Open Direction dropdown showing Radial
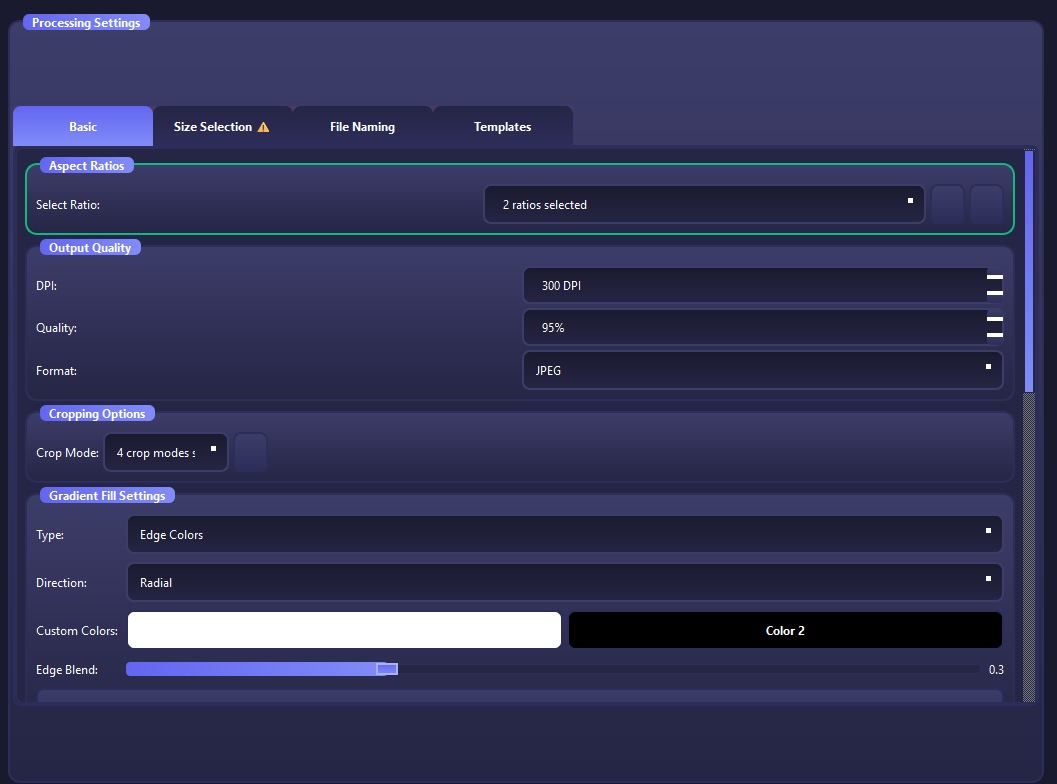 [x=564, y=582]
